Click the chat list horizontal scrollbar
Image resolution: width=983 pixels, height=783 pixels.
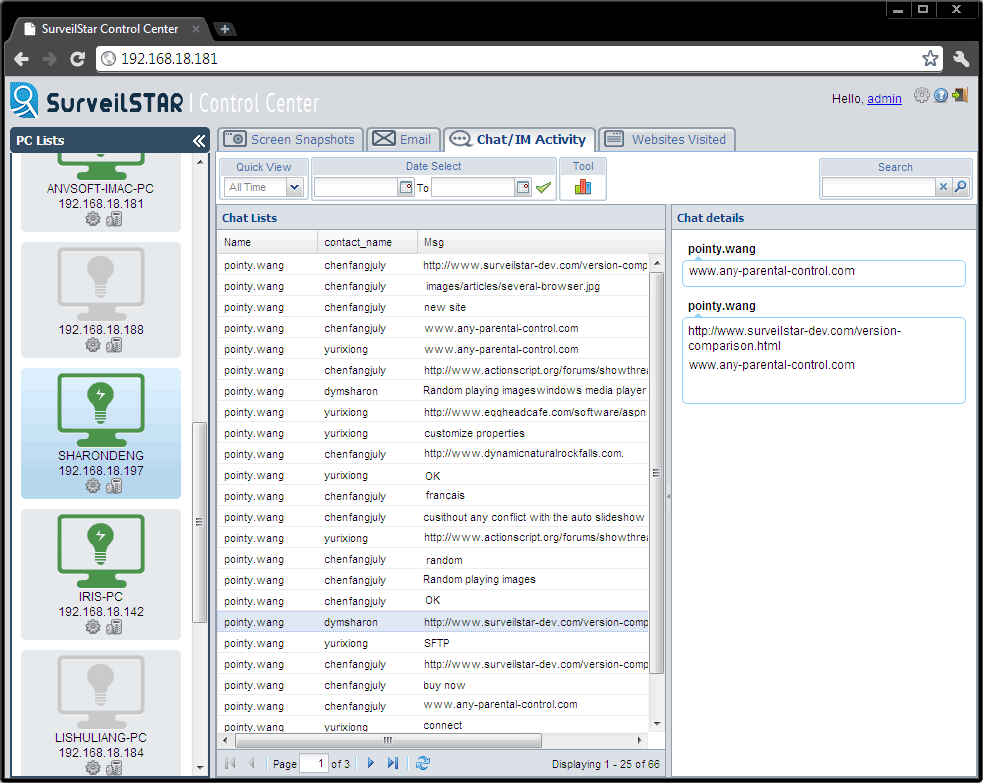[388, 740]
